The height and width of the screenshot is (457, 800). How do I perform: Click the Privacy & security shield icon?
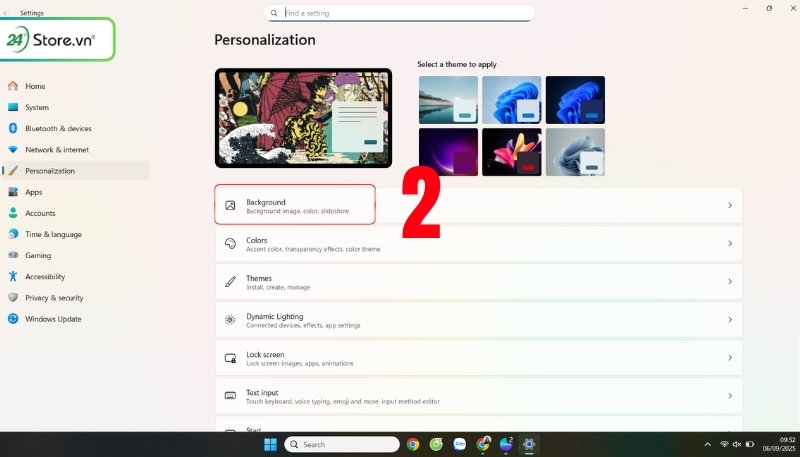coord(13,298)
